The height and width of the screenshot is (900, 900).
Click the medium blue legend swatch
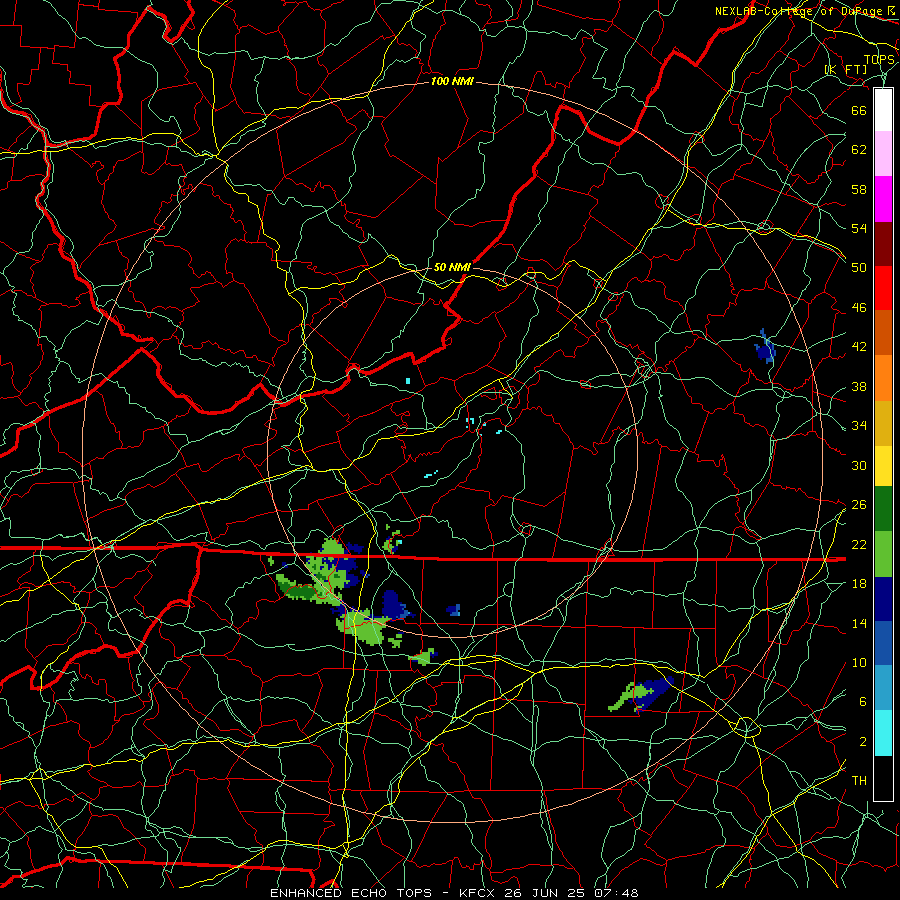click(883, 643)
